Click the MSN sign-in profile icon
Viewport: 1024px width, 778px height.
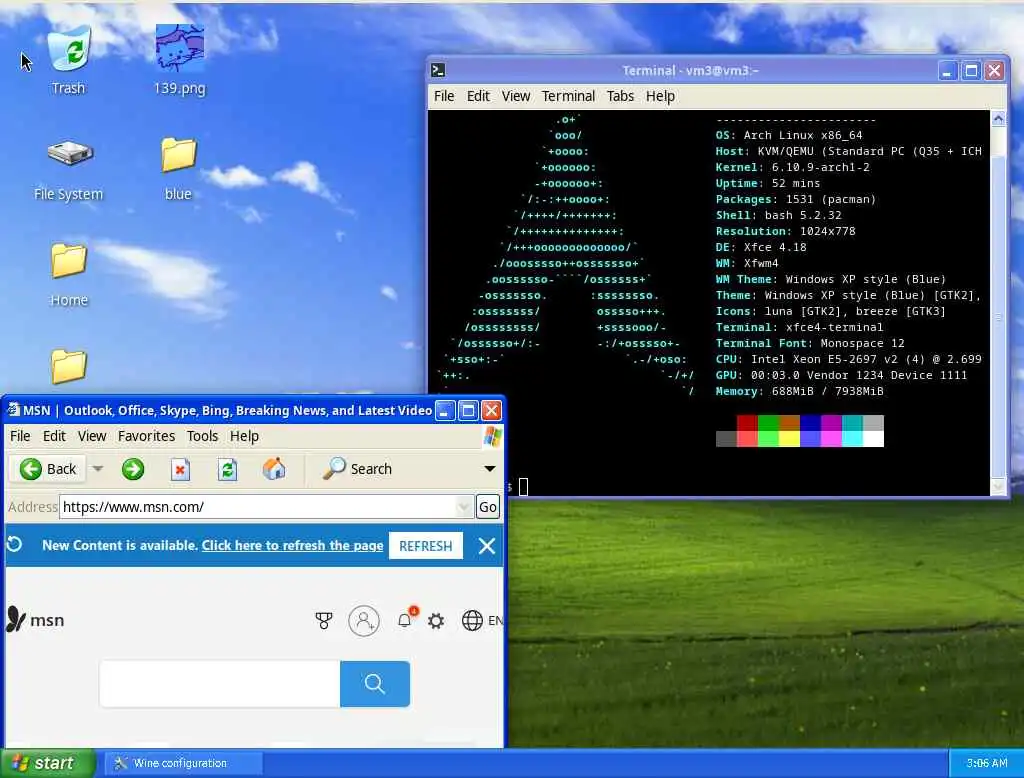364,621
